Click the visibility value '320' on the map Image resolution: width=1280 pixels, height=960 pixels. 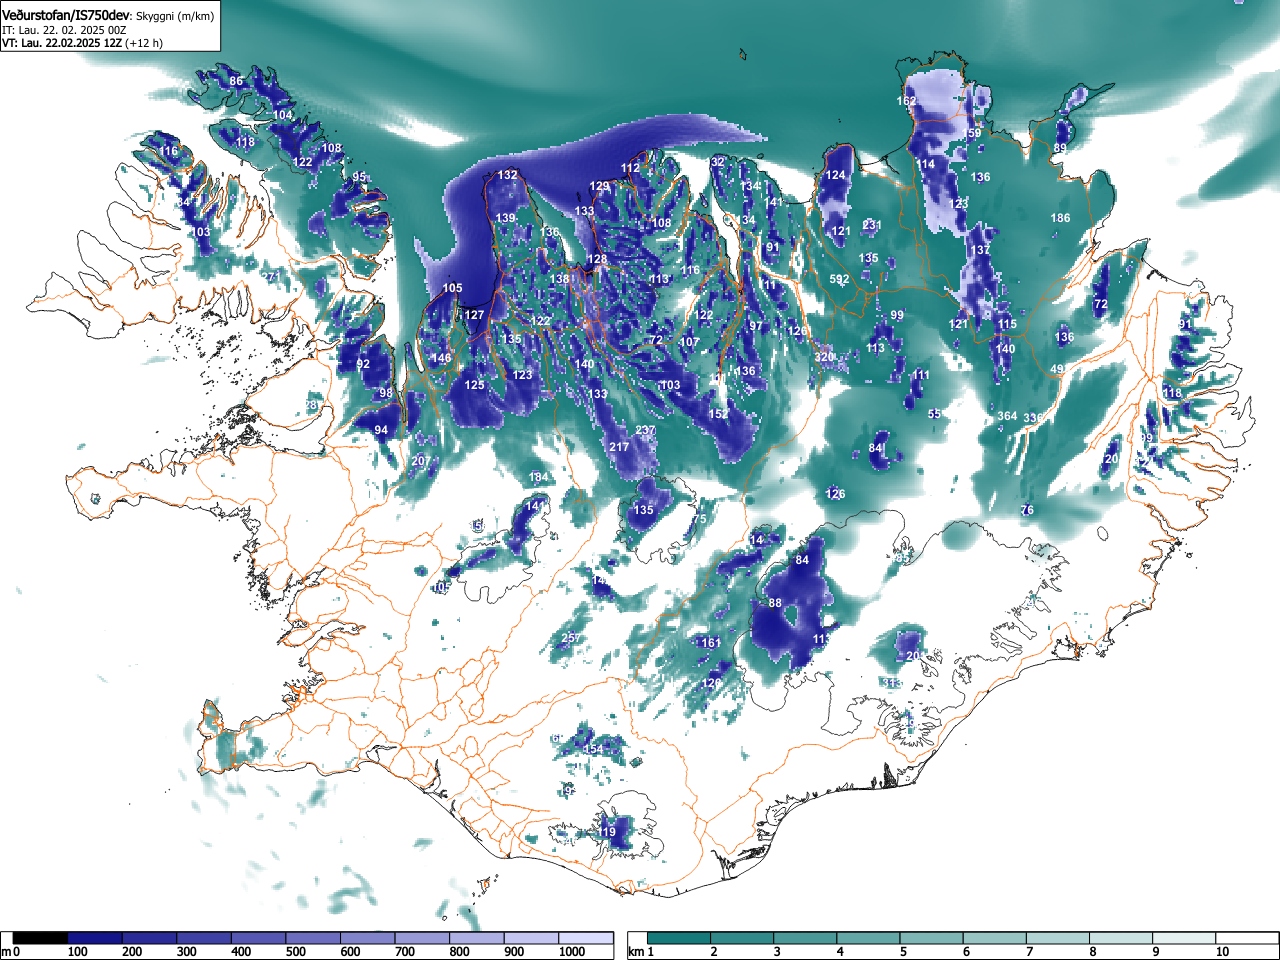824,357
